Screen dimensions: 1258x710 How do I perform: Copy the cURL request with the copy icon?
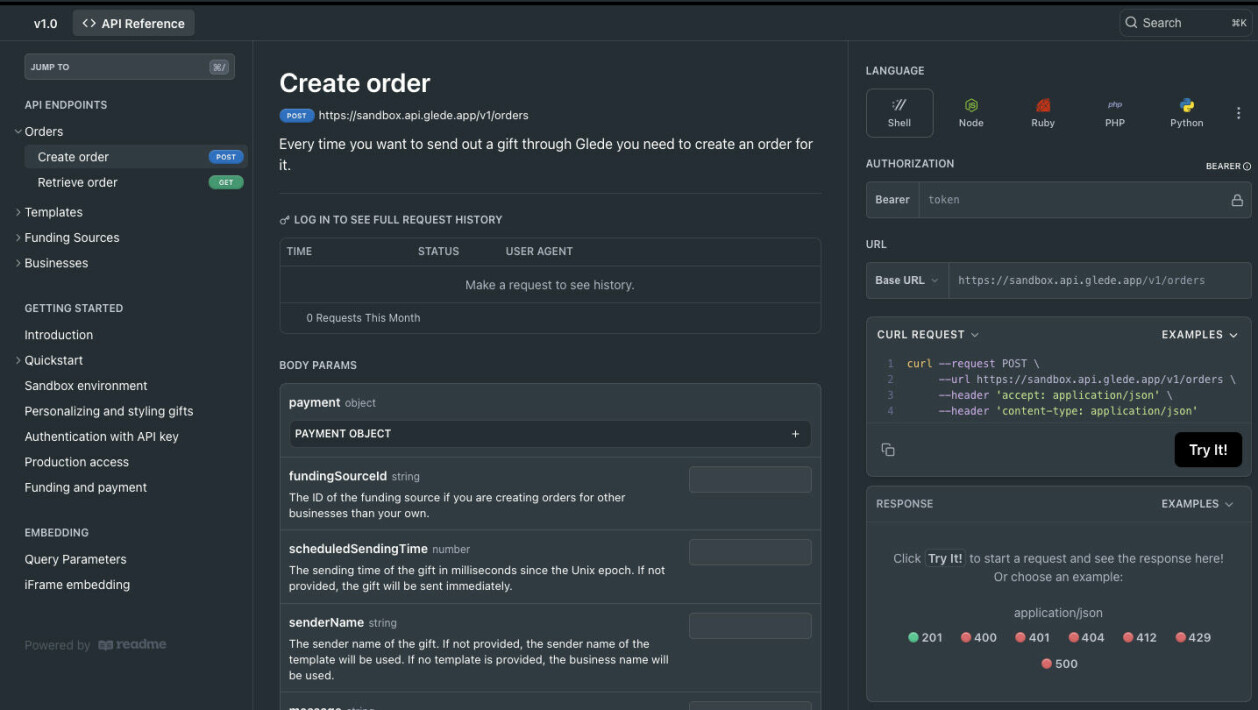[888, 450]
